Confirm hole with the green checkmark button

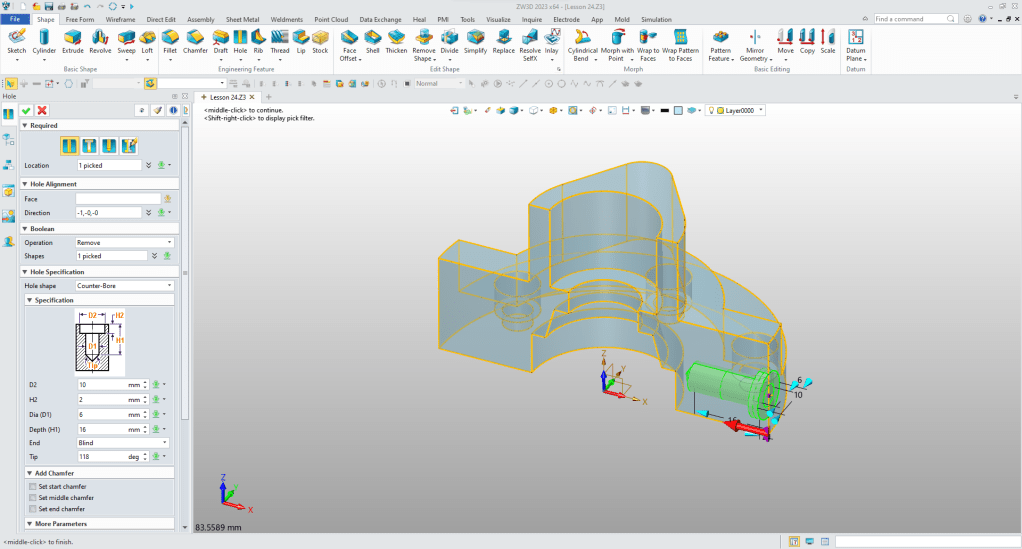[x=26, y=110]
